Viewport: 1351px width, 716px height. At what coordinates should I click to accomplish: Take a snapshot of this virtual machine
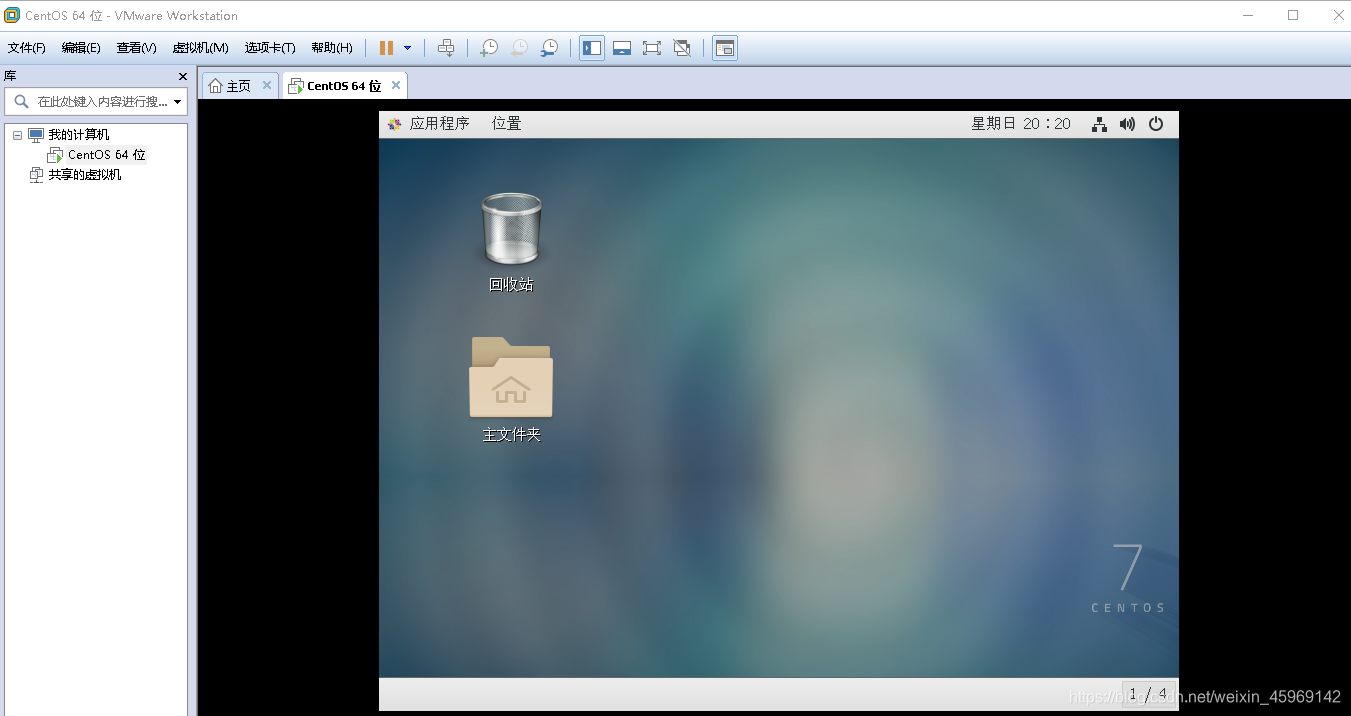[x=489, y=48]
